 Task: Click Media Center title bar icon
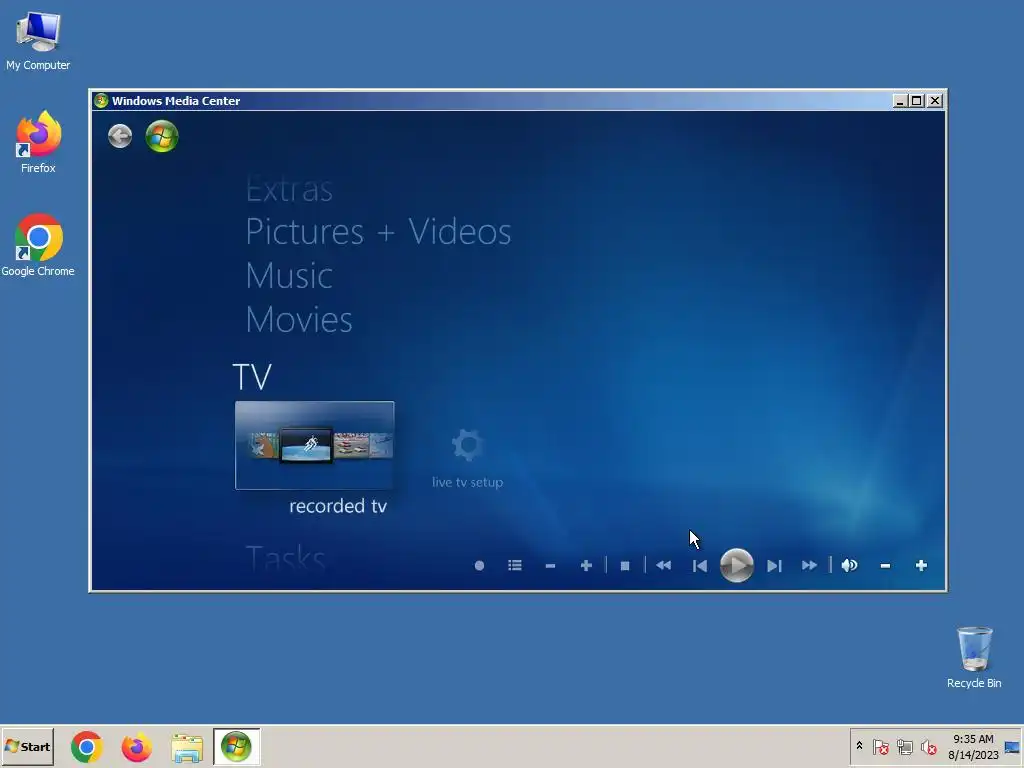(101, 101)
